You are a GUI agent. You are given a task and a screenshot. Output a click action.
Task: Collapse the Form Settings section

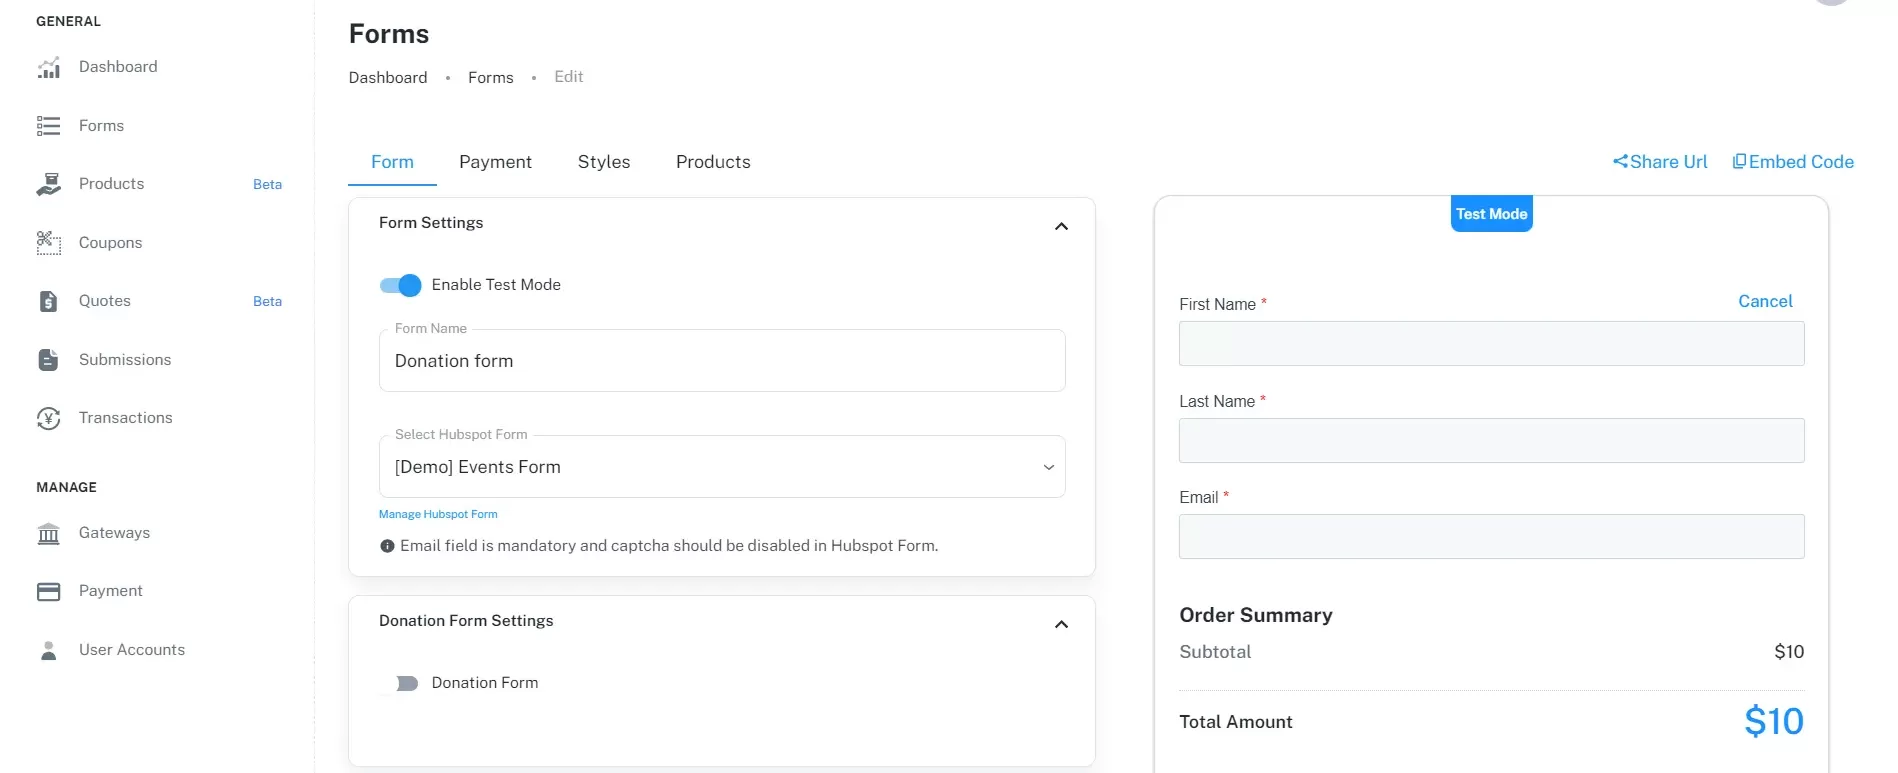pyautogui.click(x=1061, y=227)
